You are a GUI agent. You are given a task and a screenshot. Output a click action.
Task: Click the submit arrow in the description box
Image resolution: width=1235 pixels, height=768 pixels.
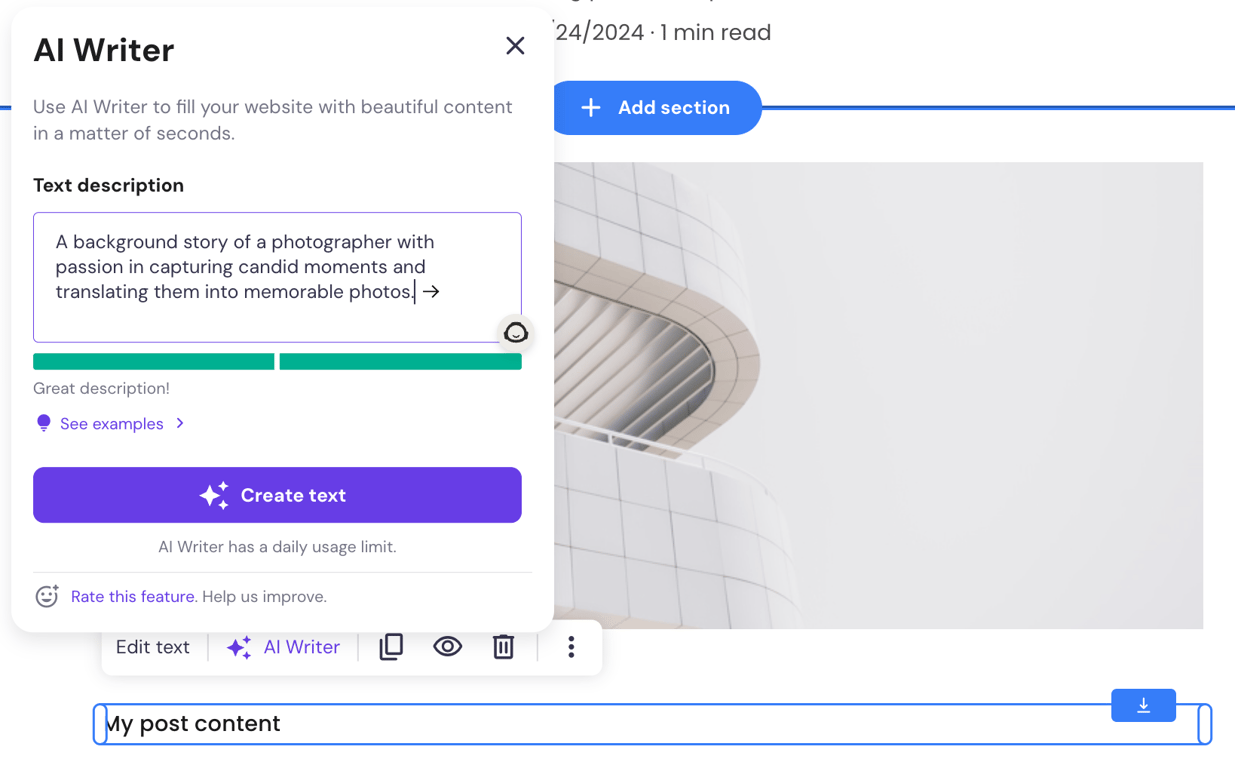point(430,291)
